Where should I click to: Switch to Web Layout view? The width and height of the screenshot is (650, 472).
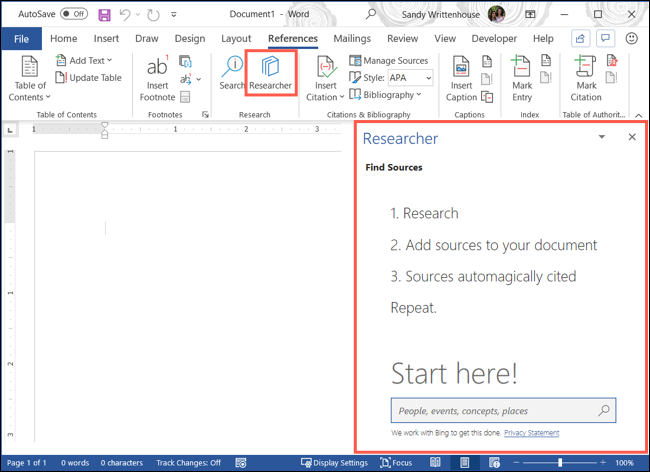point(494,462)
